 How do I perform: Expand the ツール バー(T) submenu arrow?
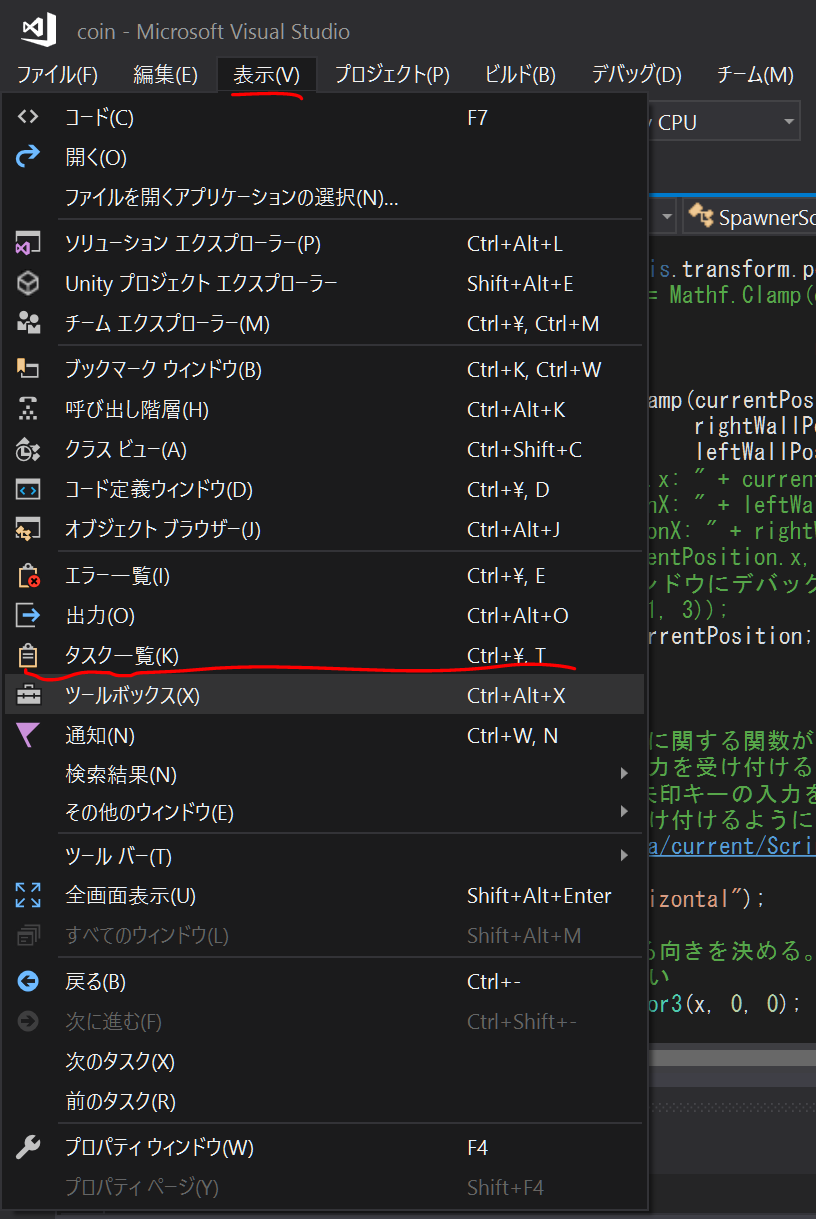click(624, 856)
